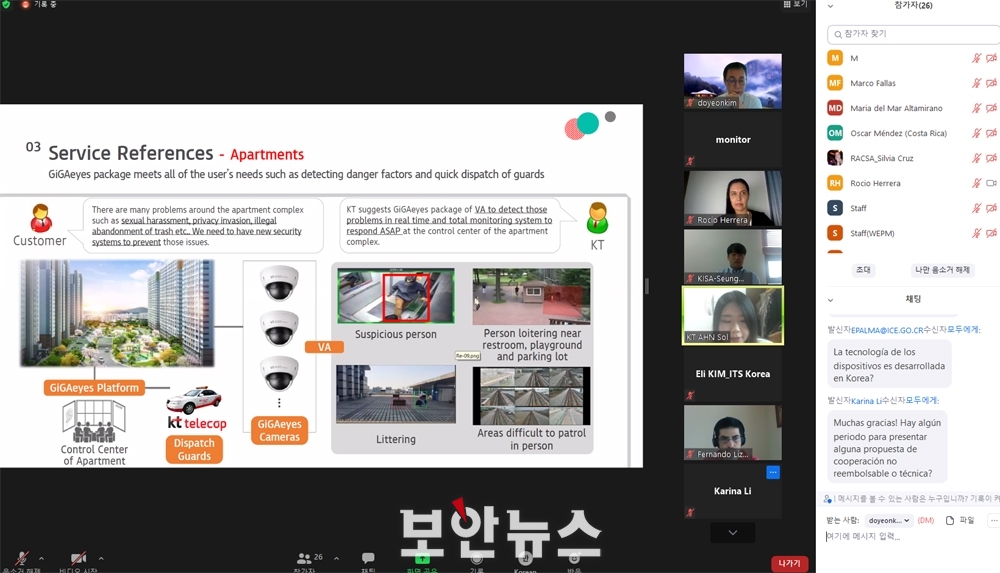Click Staff row camera-off icon

(991, 208)
